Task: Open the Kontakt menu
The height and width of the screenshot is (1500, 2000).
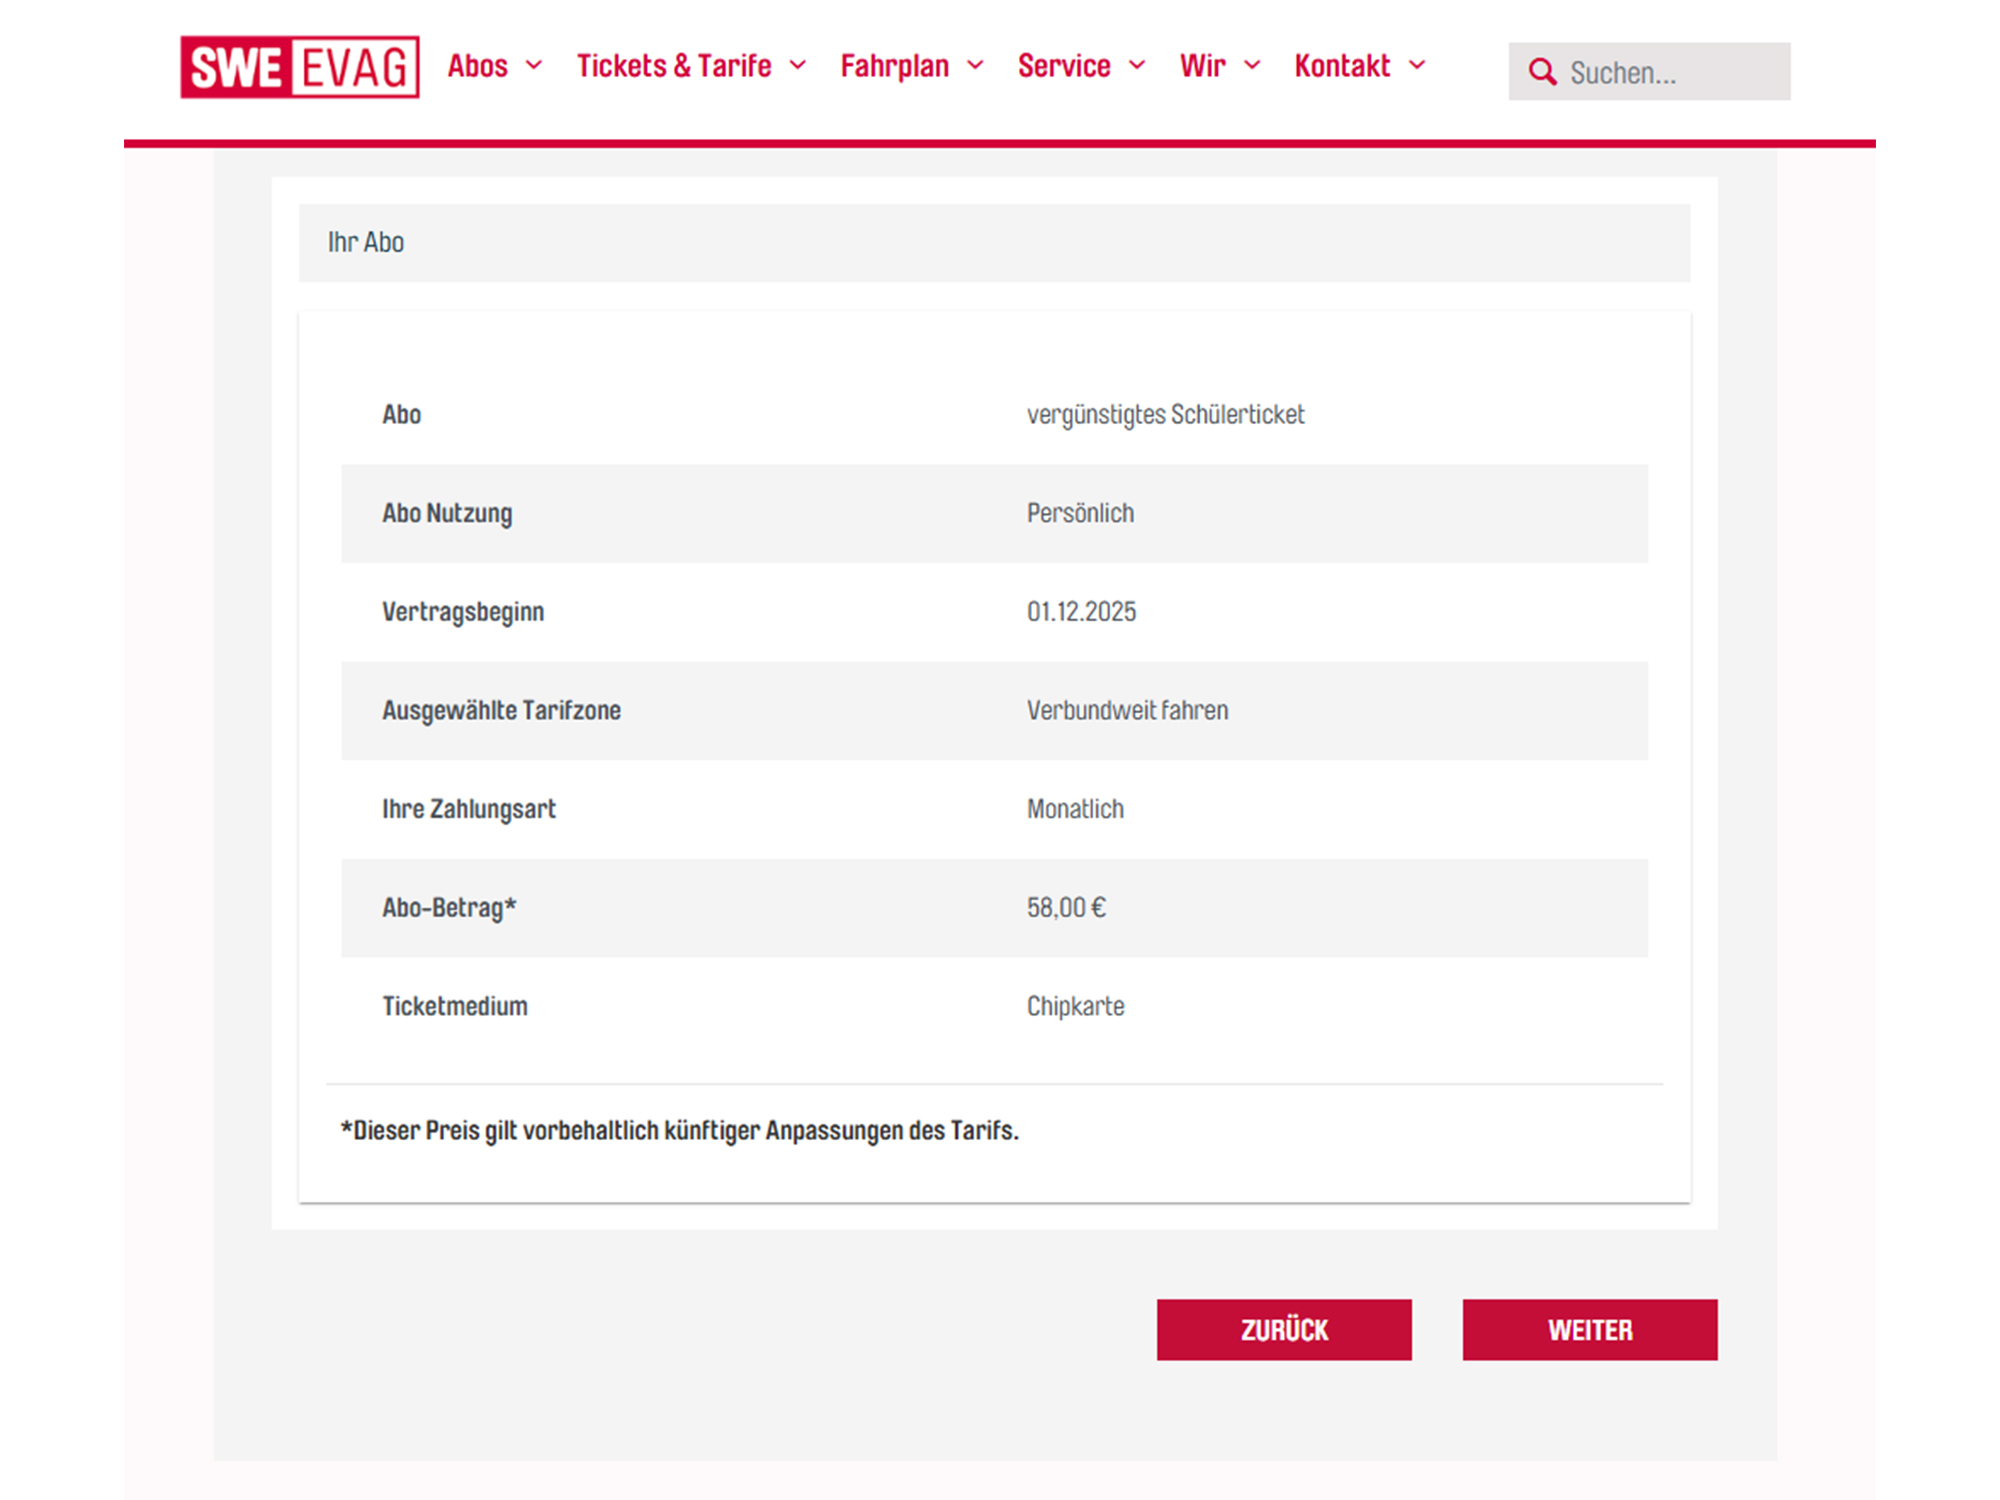Action: pyautogui.click(x=1341, y=66)
